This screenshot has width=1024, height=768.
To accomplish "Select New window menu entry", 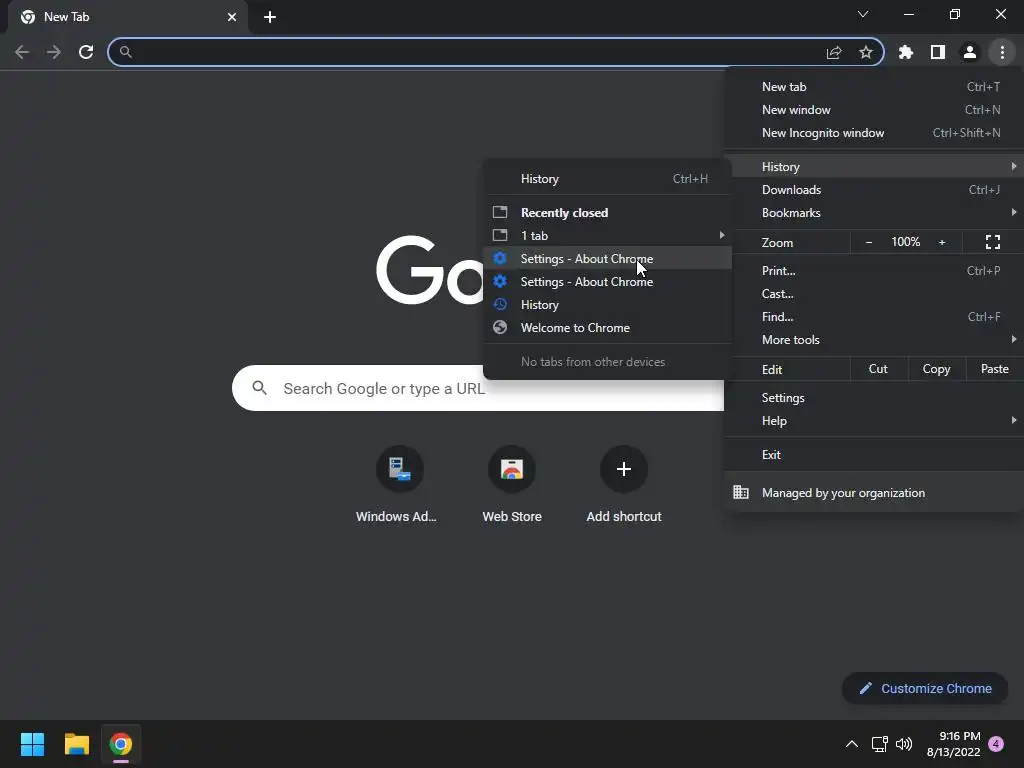I will (874, 110).
